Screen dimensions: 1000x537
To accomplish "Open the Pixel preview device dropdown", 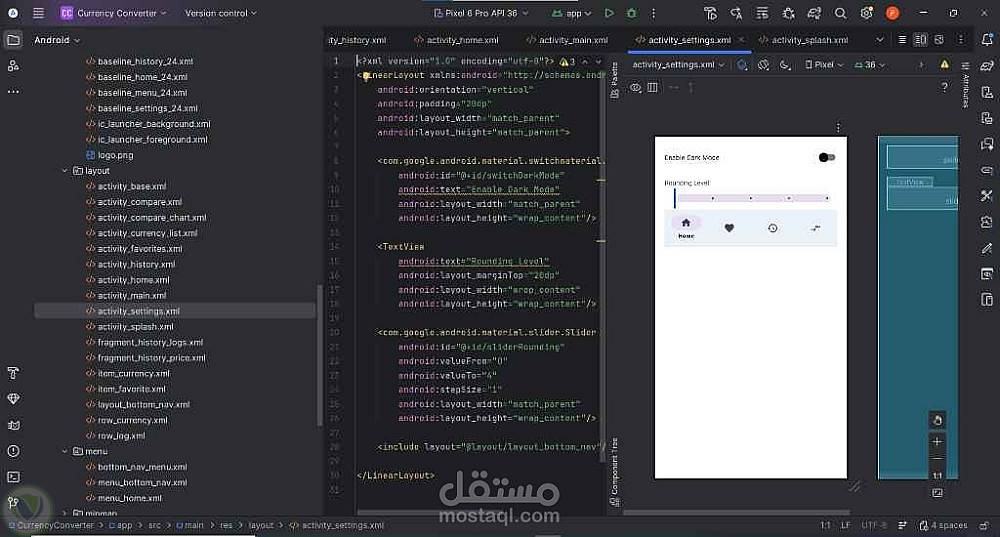I will [x=824, y=64].
